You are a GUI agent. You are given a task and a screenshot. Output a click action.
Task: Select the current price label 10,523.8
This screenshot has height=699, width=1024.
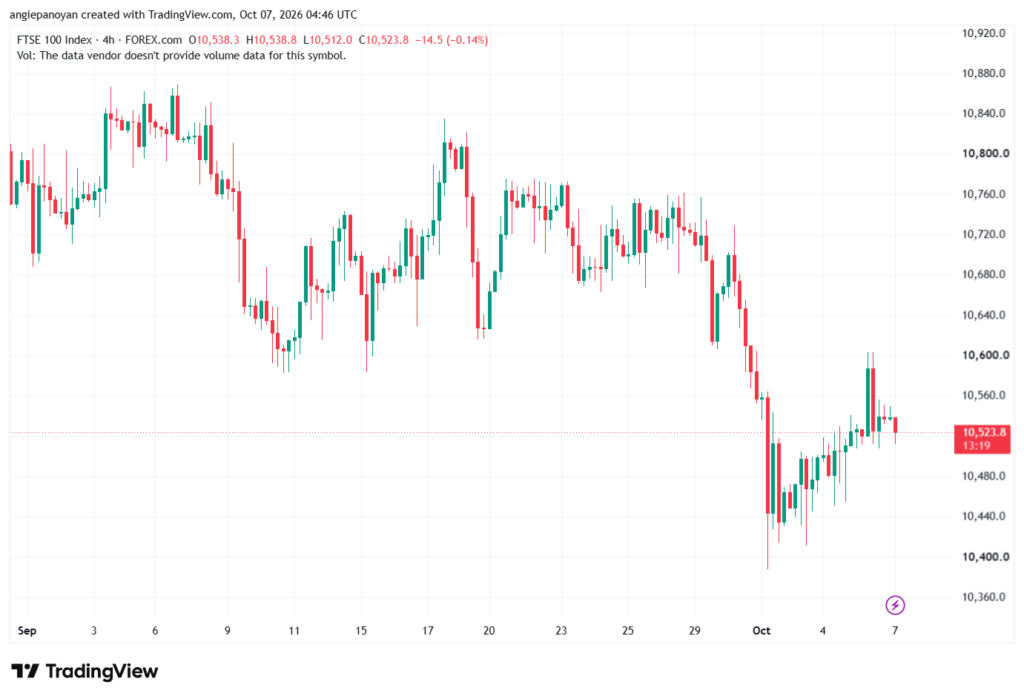coord(984,432)
